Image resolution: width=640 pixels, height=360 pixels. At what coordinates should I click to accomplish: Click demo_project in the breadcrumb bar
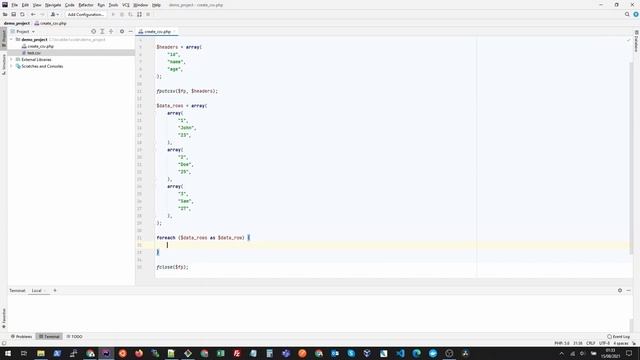(17, 23)
